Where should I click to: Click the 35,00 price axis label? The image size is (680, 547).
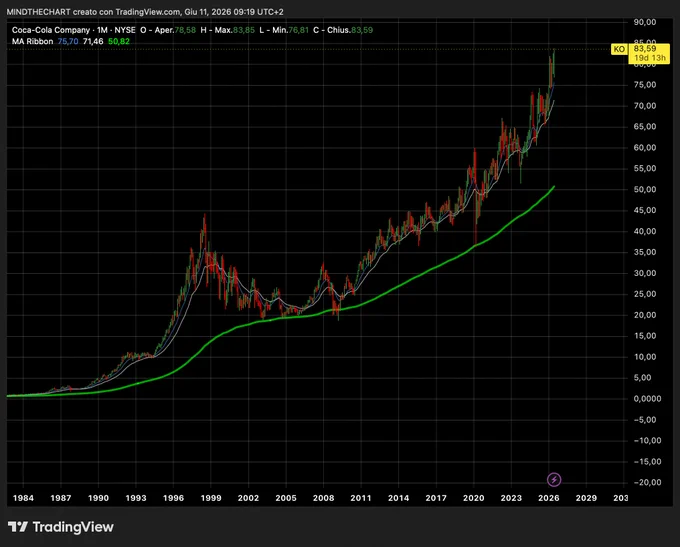click(645, 252)
